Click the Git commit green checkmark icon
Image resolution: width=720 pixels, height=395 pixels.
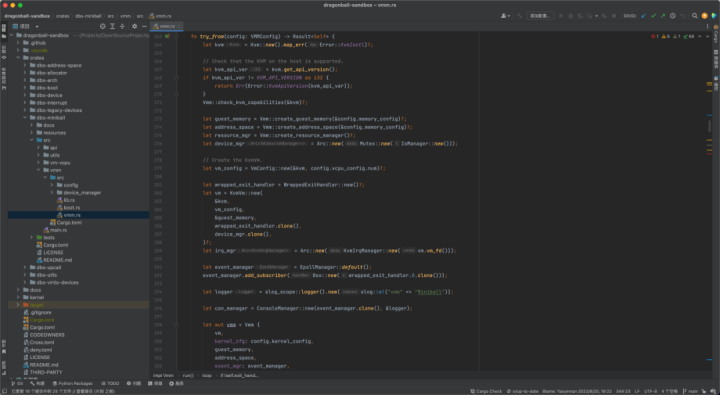[653, 16]
